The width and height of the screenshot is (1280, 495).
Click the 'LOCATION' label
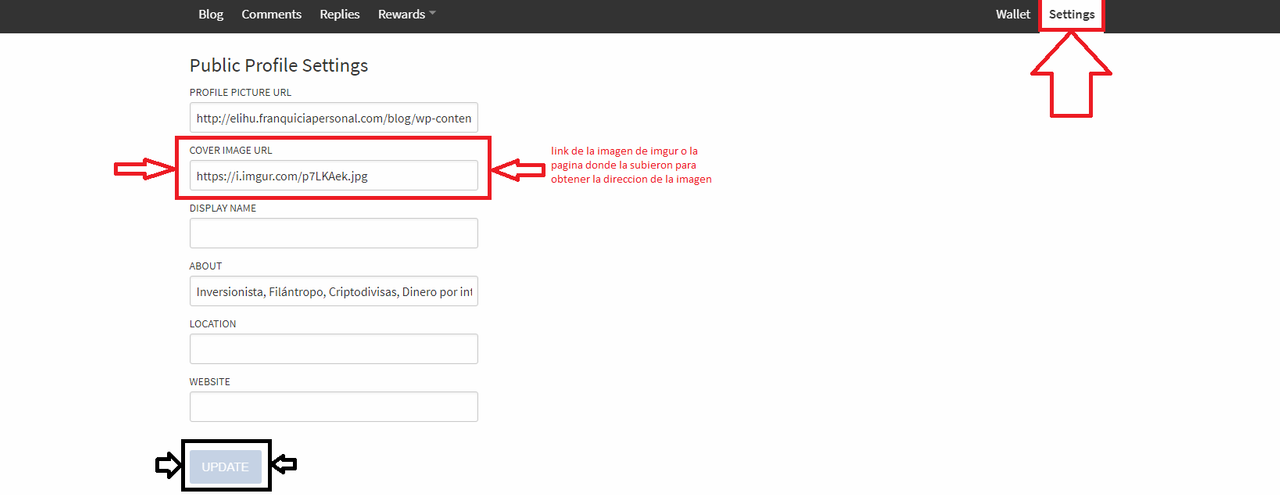tap(213, 324)
